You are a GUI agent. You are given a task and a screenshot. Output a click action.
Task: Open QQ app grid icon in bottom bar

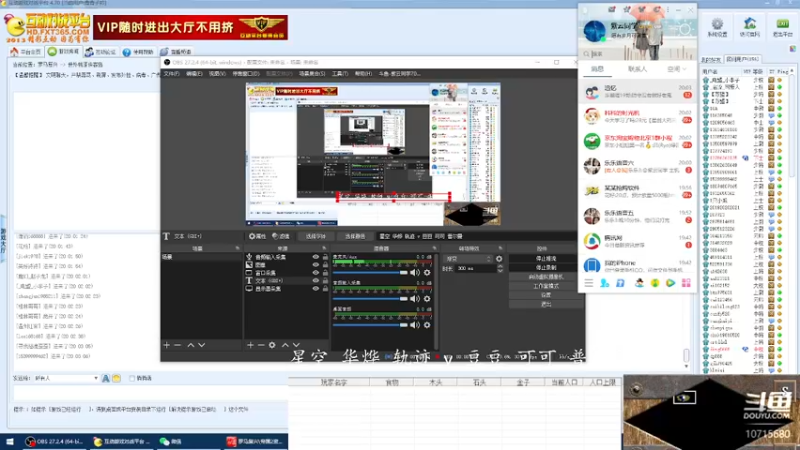686,283
